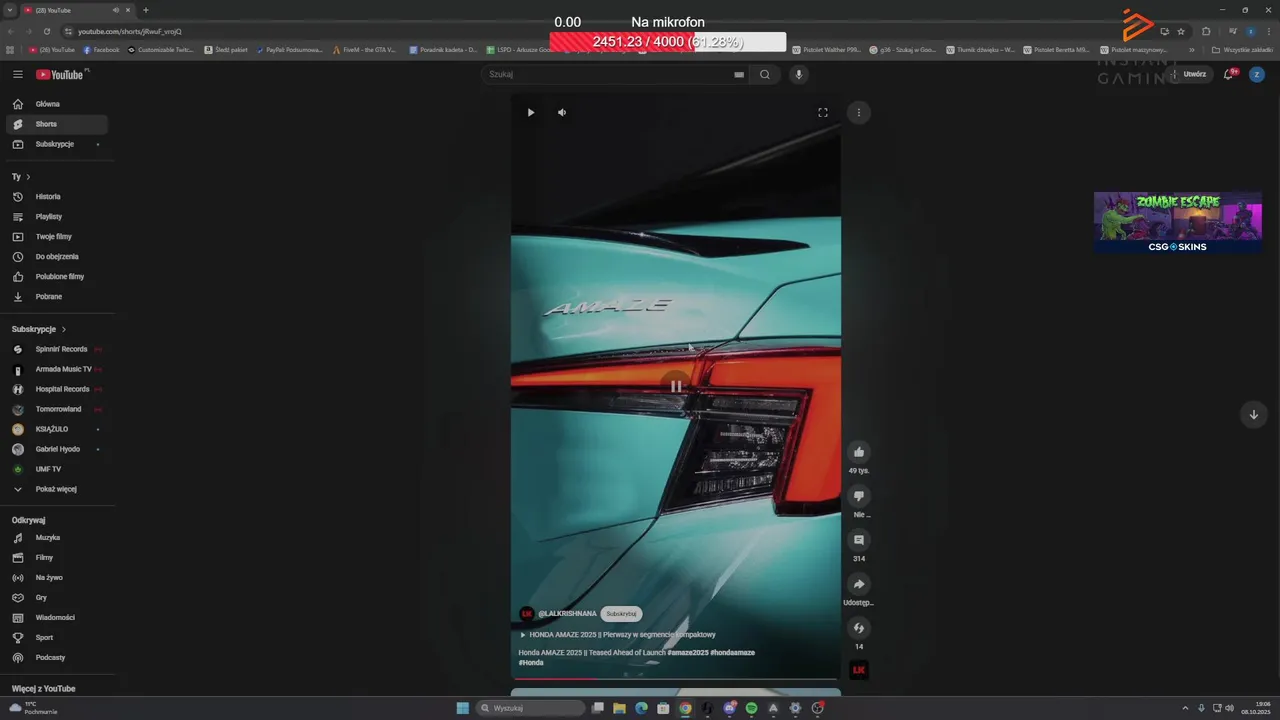Image resolution: width=1280 pixels, height=720 pixels.
Task: Click the Subskrybuj button
Action: pos(621,614)
